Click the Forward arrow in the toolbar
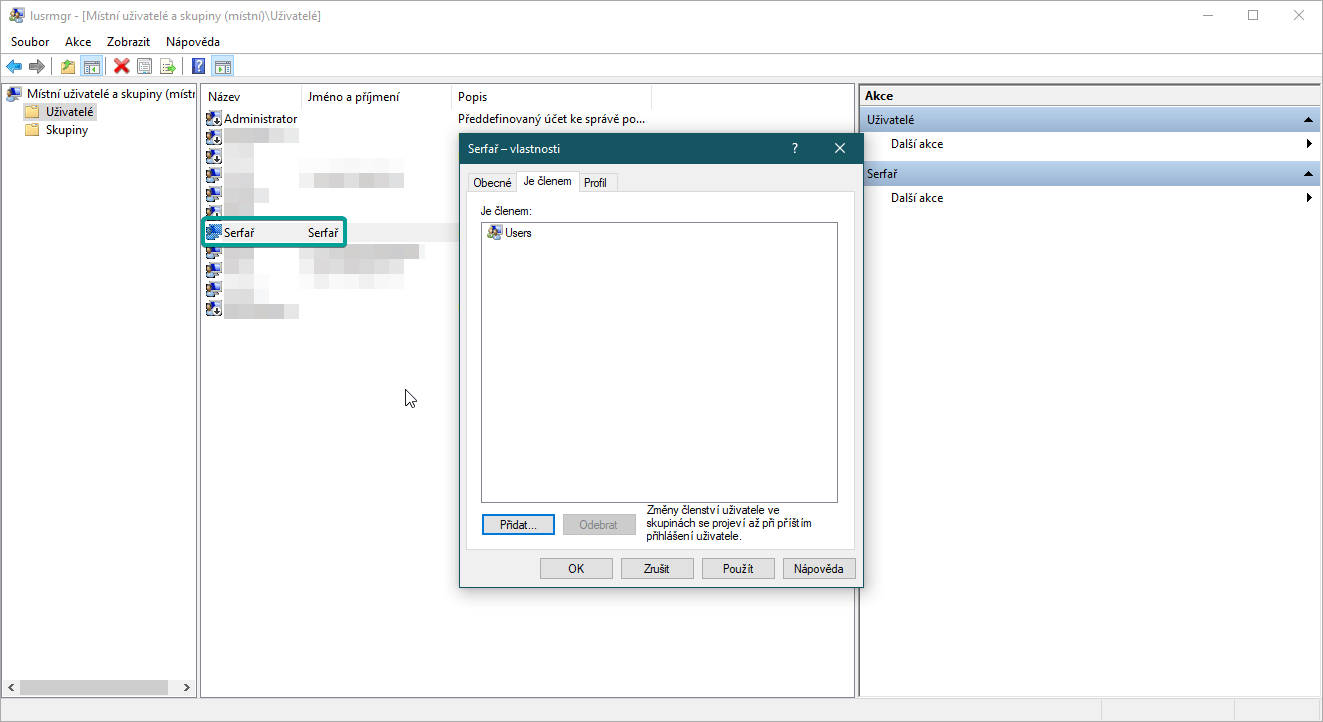This screenshot has width=1323, height=722. [37, 67]
